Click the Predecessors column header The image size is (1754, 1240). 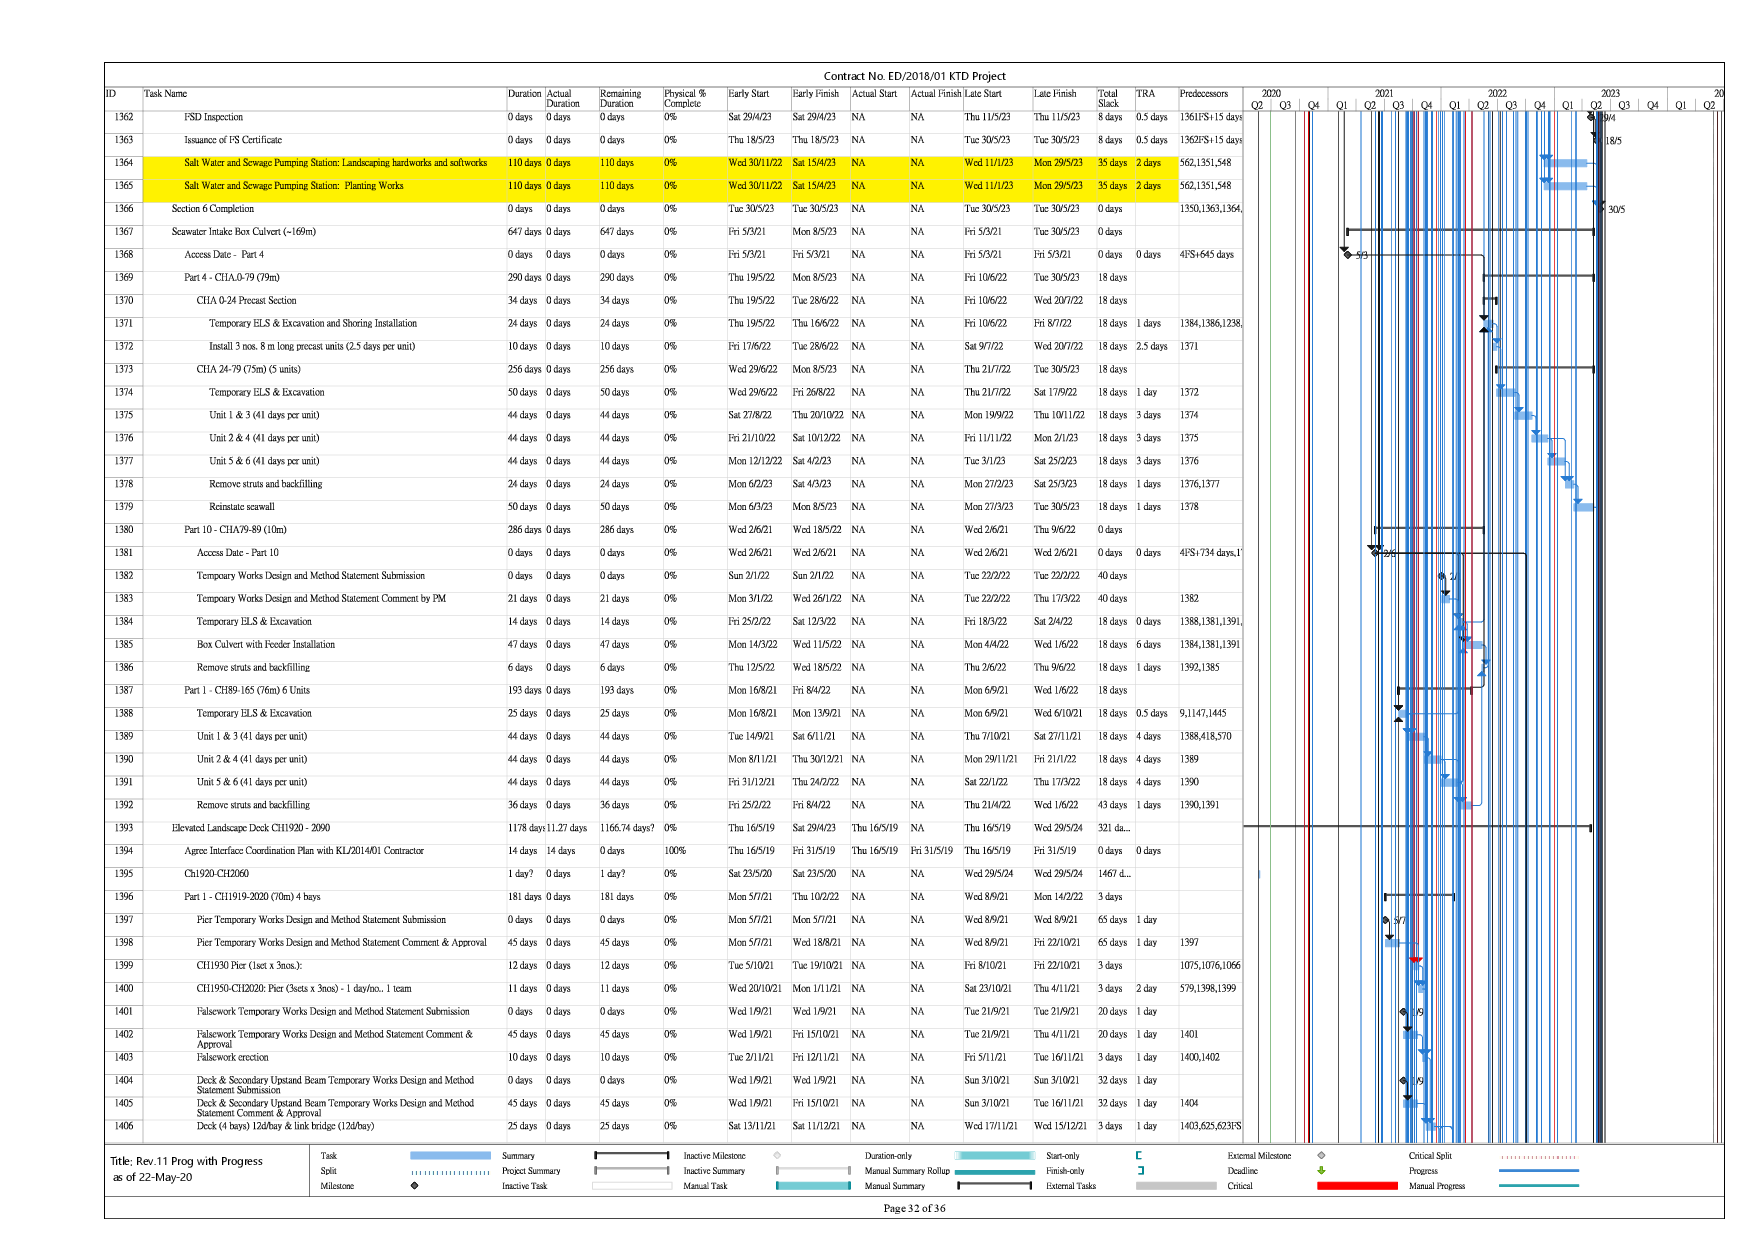(x=1203, y=94)
